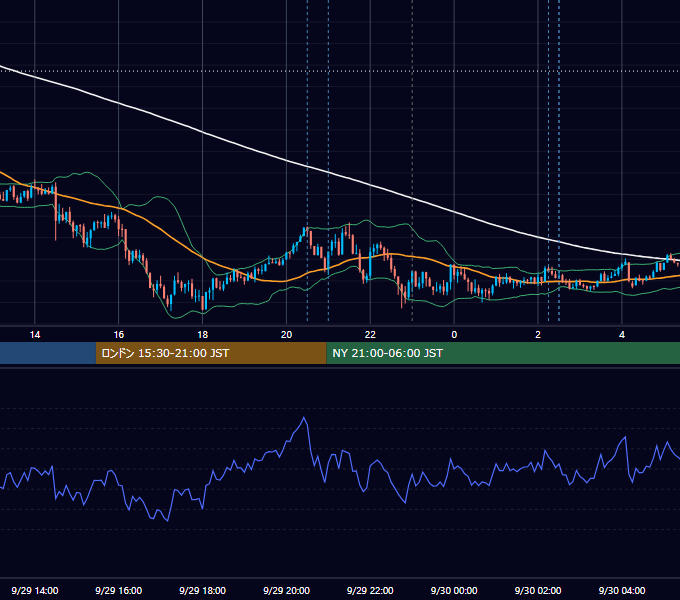
Task: Click the 9/30 02:00 date label
Action: pyautogui.click(x=538, y=590)
